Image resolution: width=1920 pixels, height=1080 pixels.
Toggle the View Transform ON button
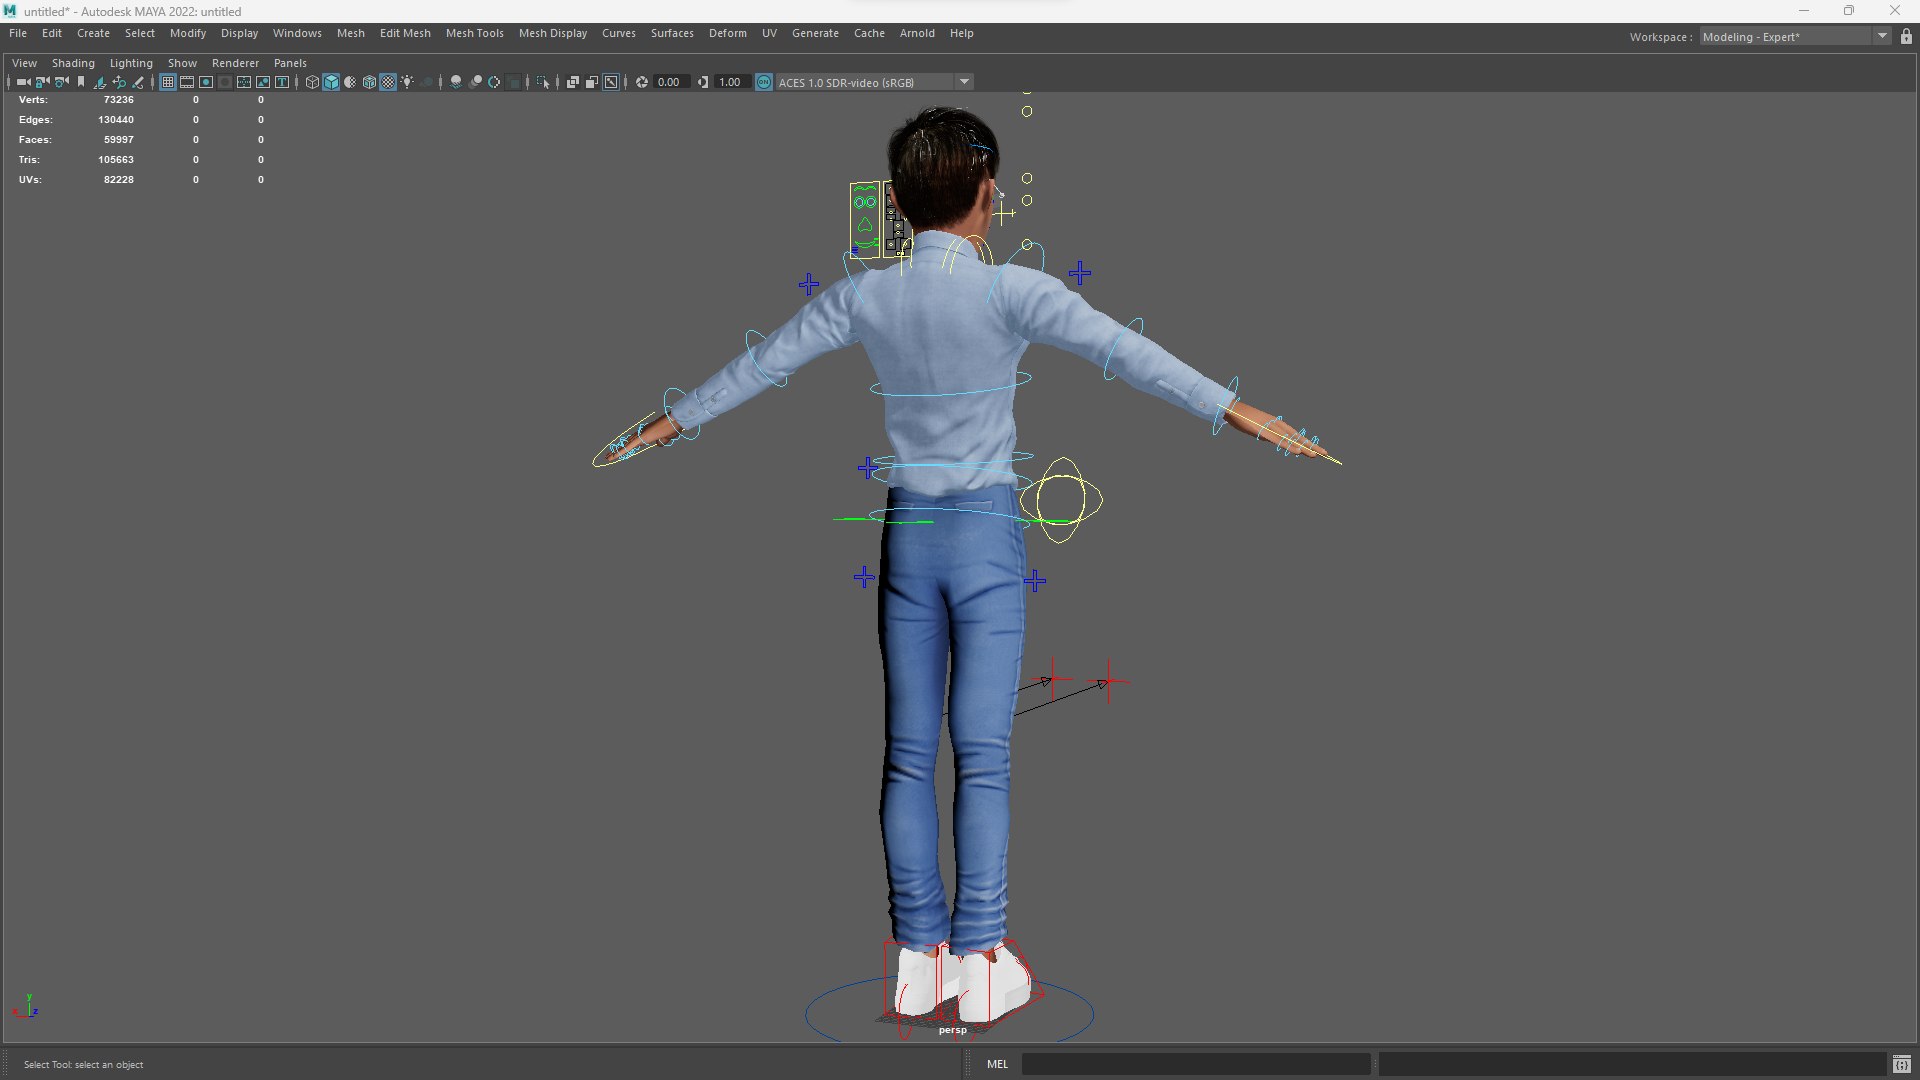point(764,82)
